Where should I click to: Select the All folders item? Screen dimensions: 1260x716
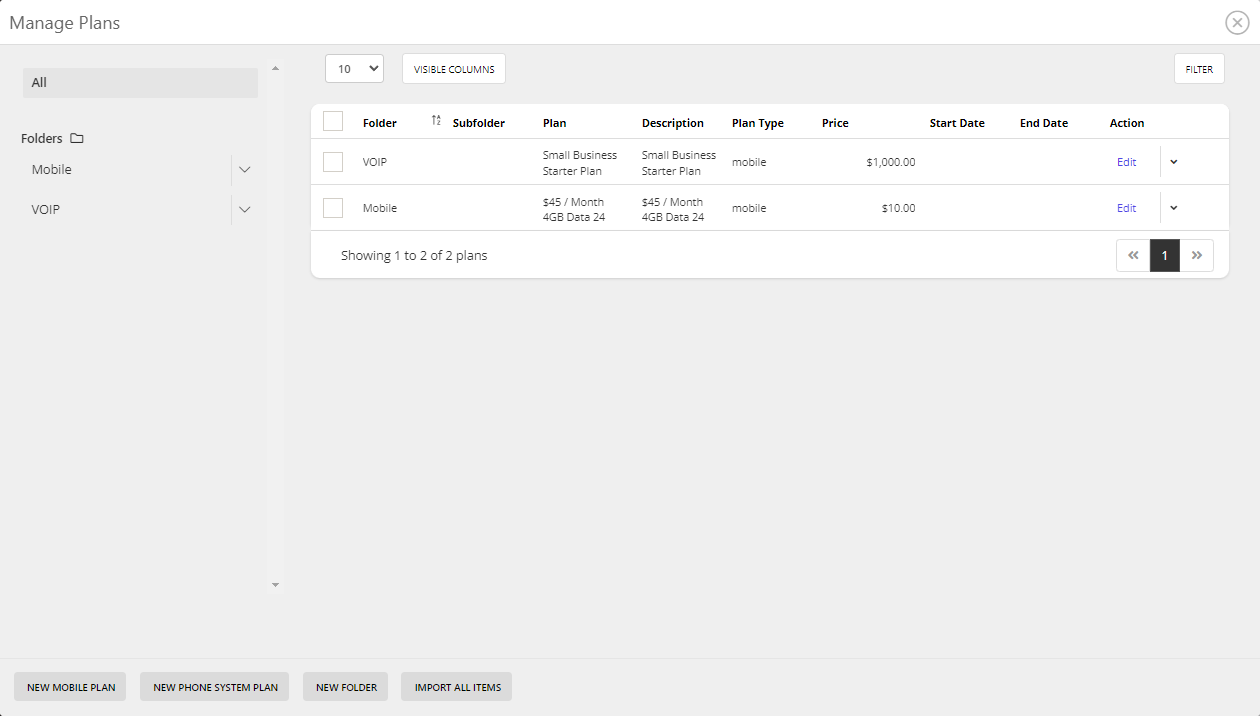pos(140,83)
